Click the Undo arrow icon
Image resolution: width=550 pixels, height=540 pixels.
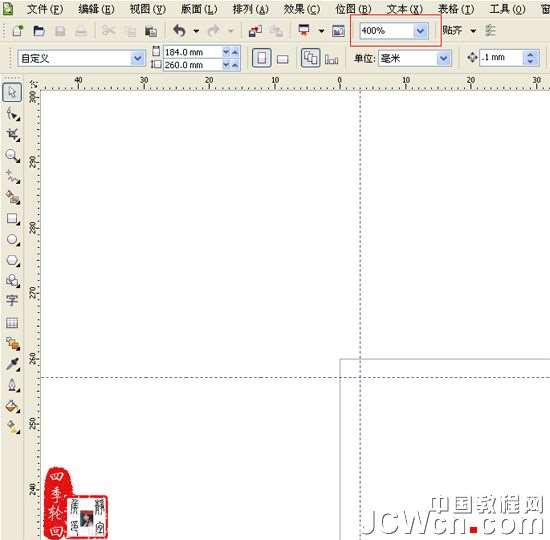pyautogui.click(x=179, y=31)
